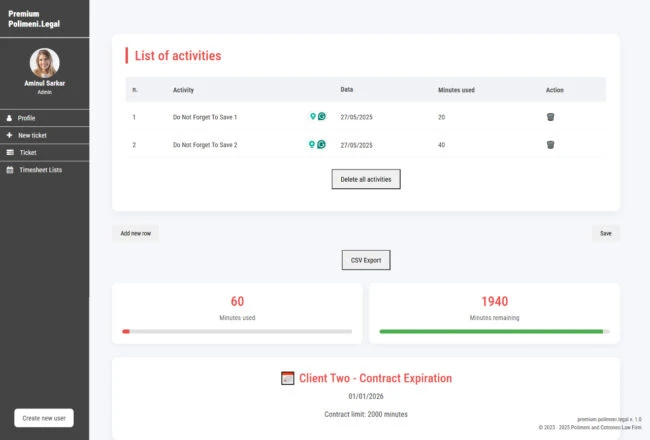
Task: Click the green circular icon in row 2
Action: pyautogui.click(x=321, y=144)
